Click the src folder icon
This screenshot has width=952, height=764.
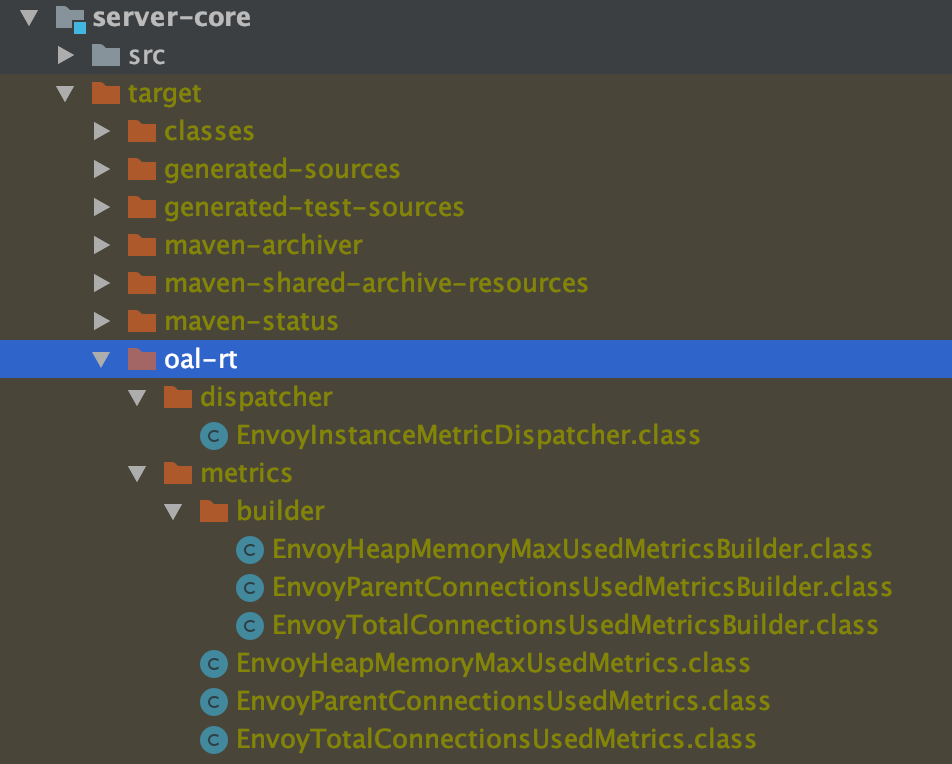106,55
